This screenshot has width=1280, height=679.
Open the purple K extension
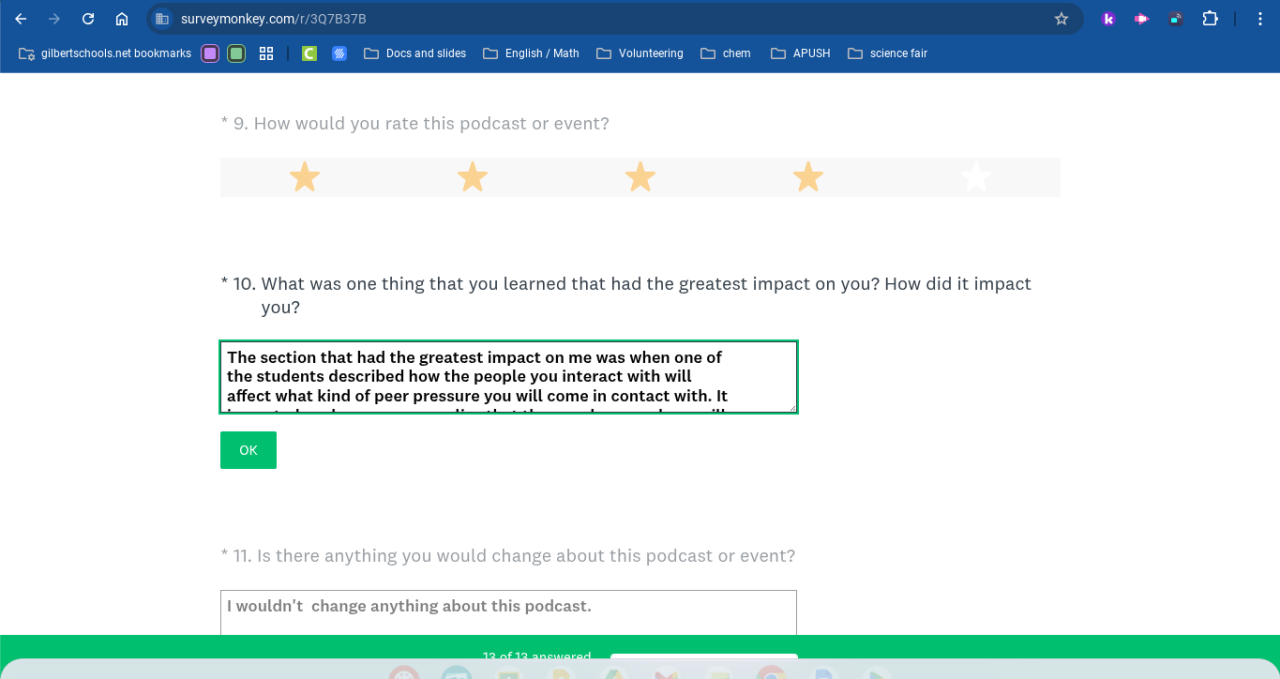point(1108,19)
